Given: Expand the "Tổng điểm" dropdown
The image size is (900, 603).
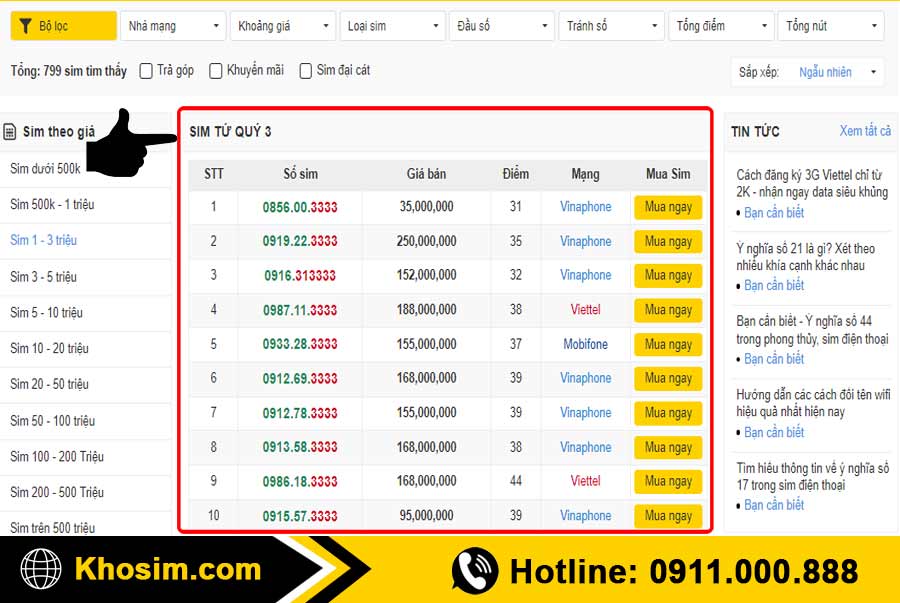Looking at the screenshot, I should pos(721,26).
